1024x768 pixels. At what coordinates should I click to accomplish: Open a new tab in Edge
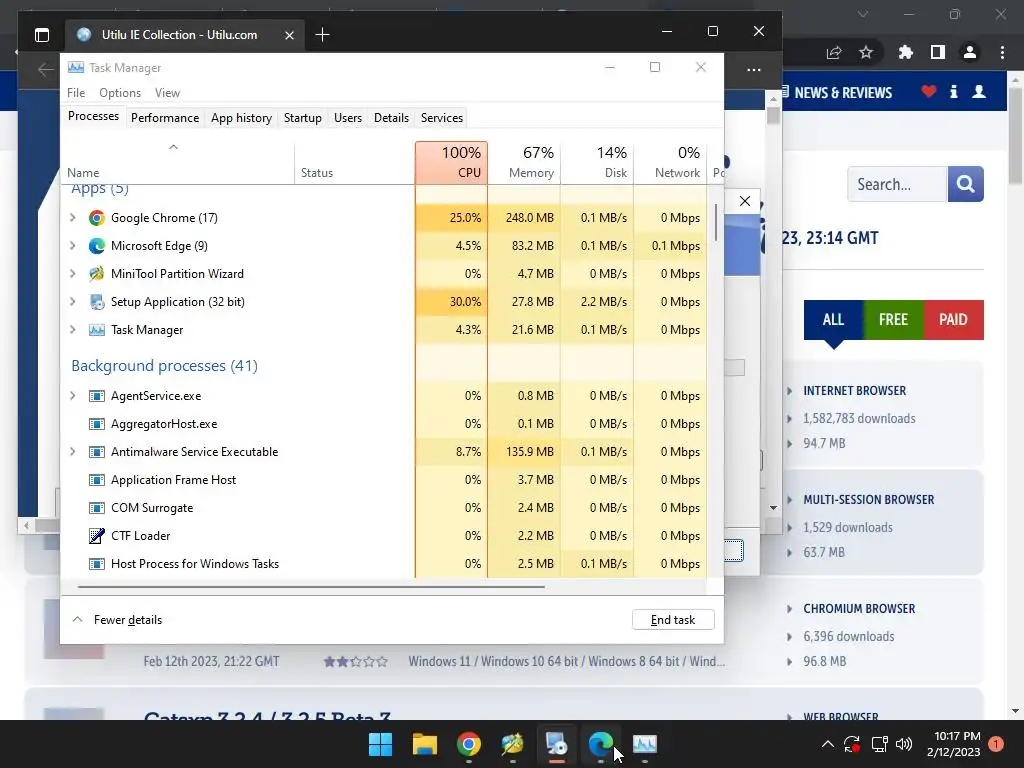322,35
